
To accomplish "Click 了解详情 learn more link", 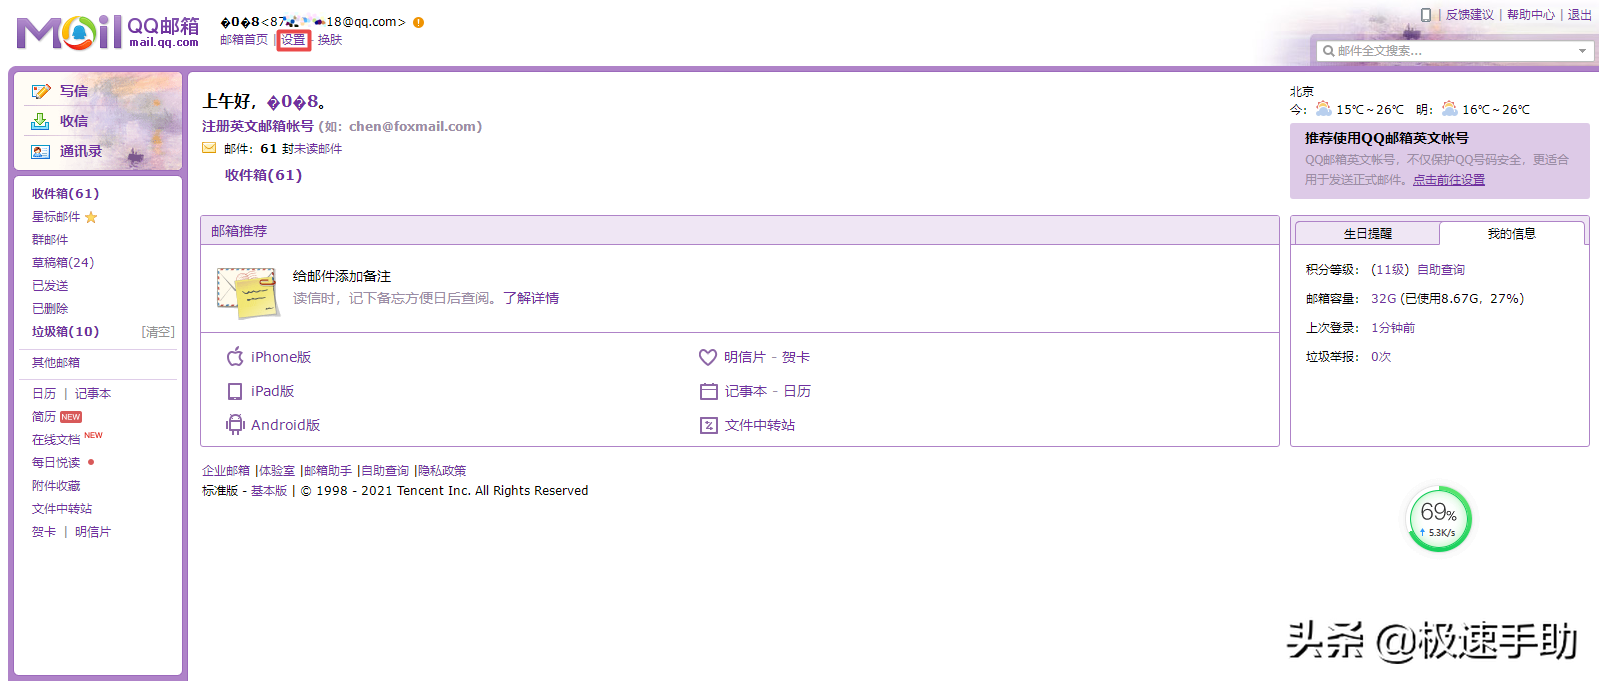I will coord(531,298).
